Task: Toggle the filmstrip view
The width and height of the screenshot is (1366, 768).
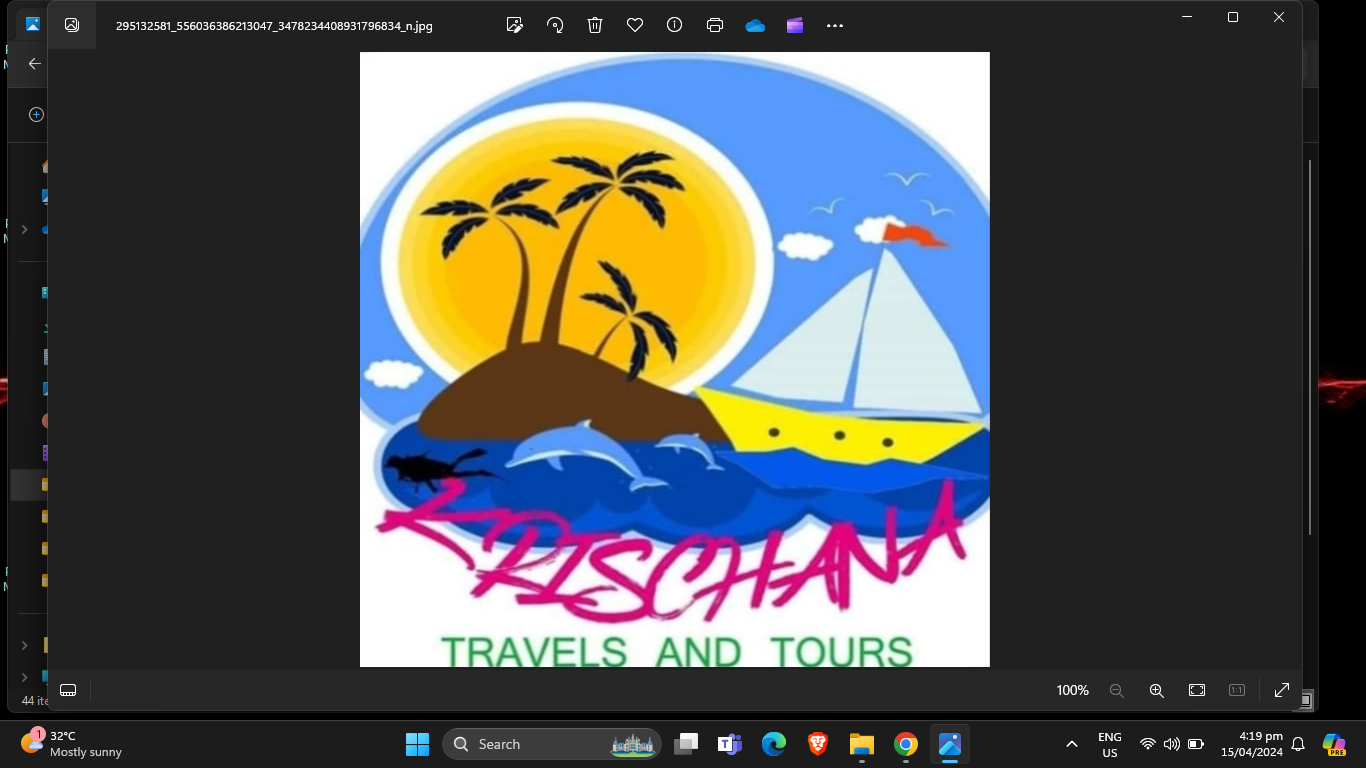Action: coord(68,690)
